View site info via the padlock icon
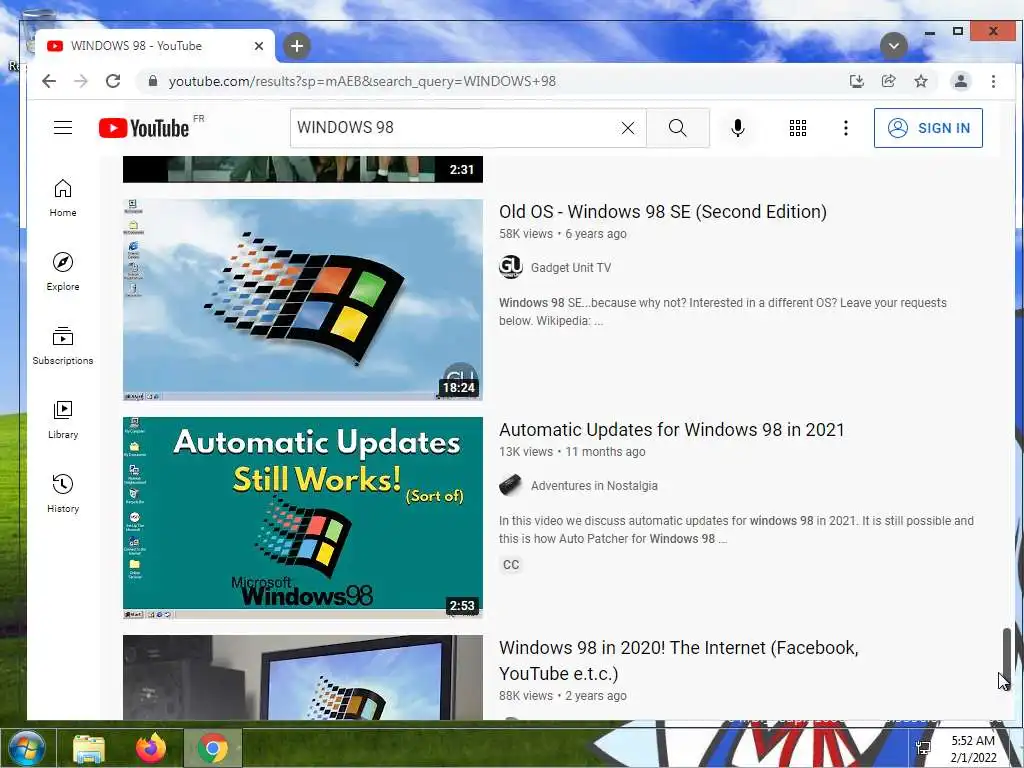The height and width of the screenshot is (768, 1024). coord(153,81)
